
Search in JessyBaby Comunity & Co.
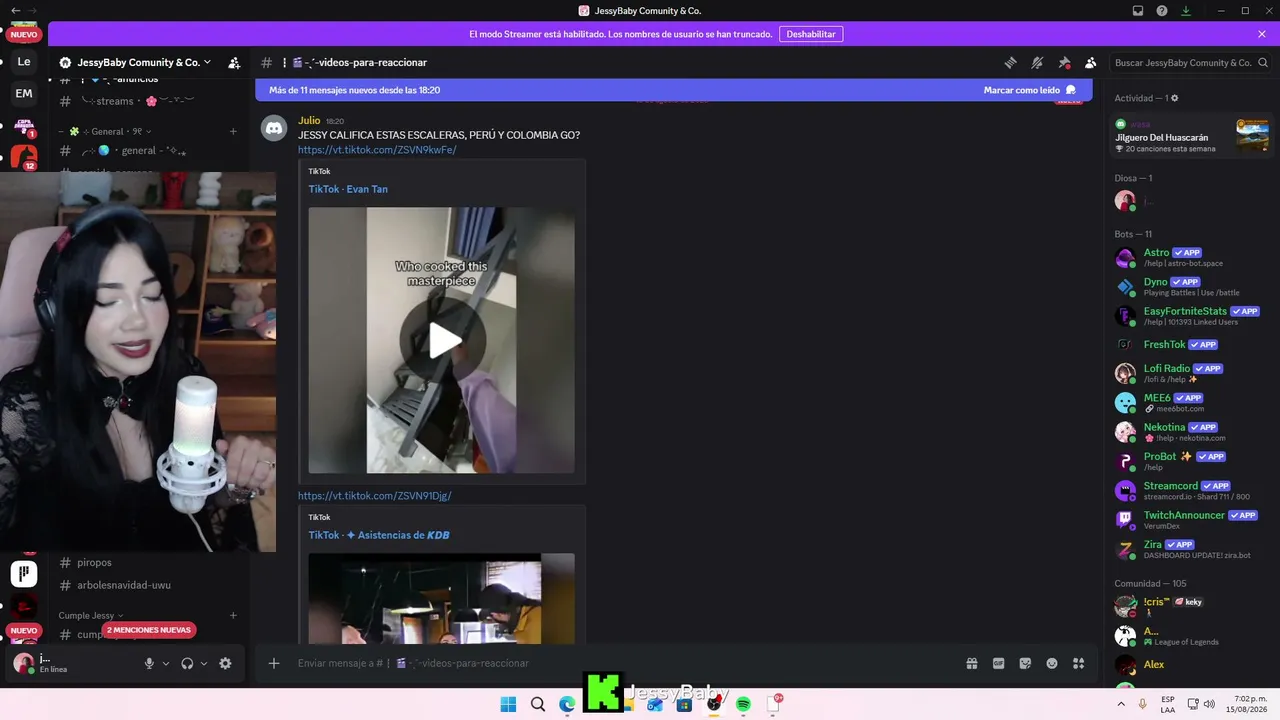pyautogui.click(x=1189, y=63)
